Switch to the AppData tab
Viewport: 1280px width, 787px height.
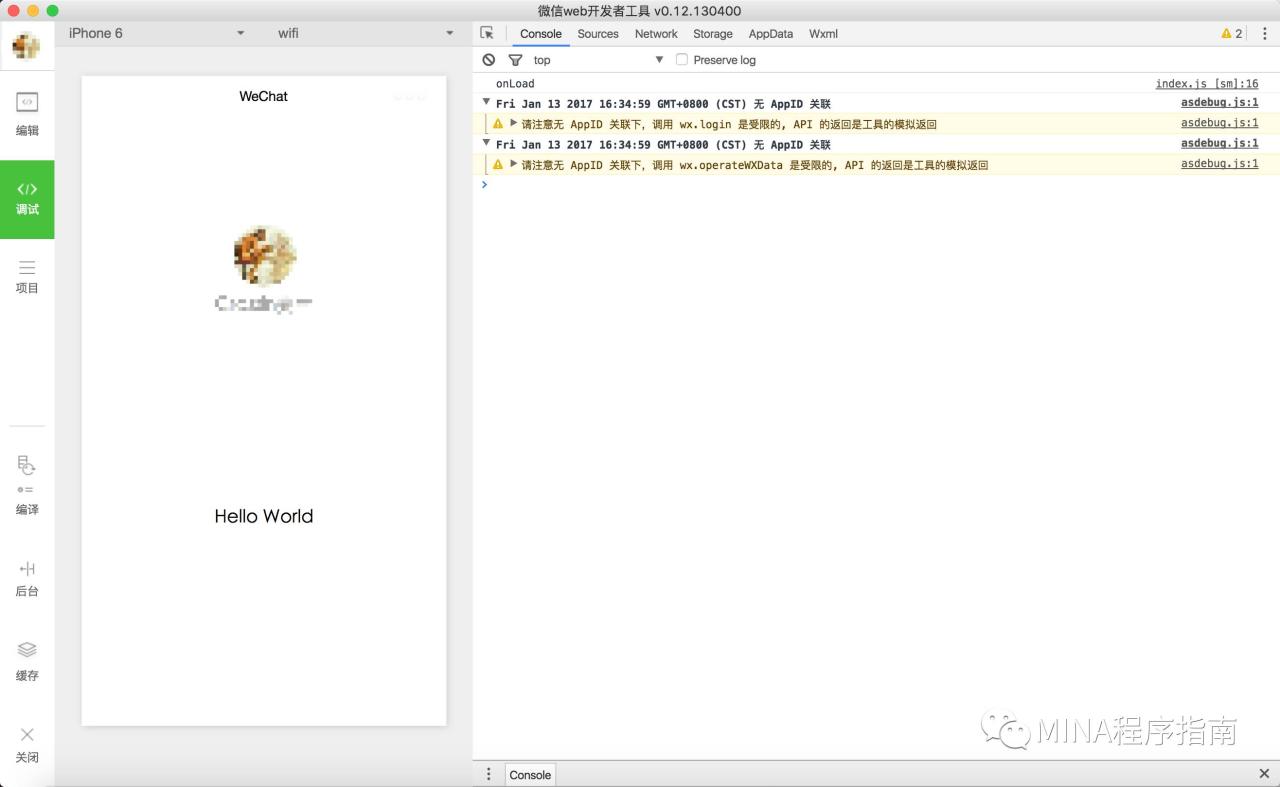tap(771, 33)
